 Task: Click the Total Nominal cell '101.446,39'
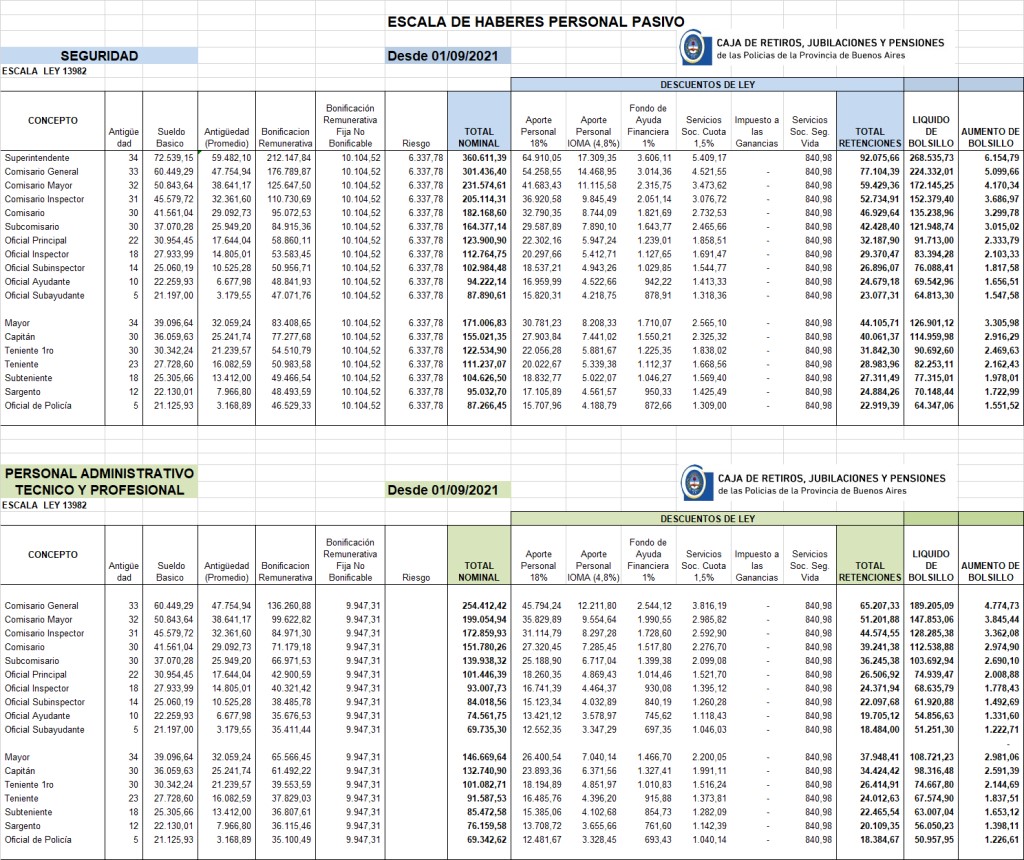[484, 675]
